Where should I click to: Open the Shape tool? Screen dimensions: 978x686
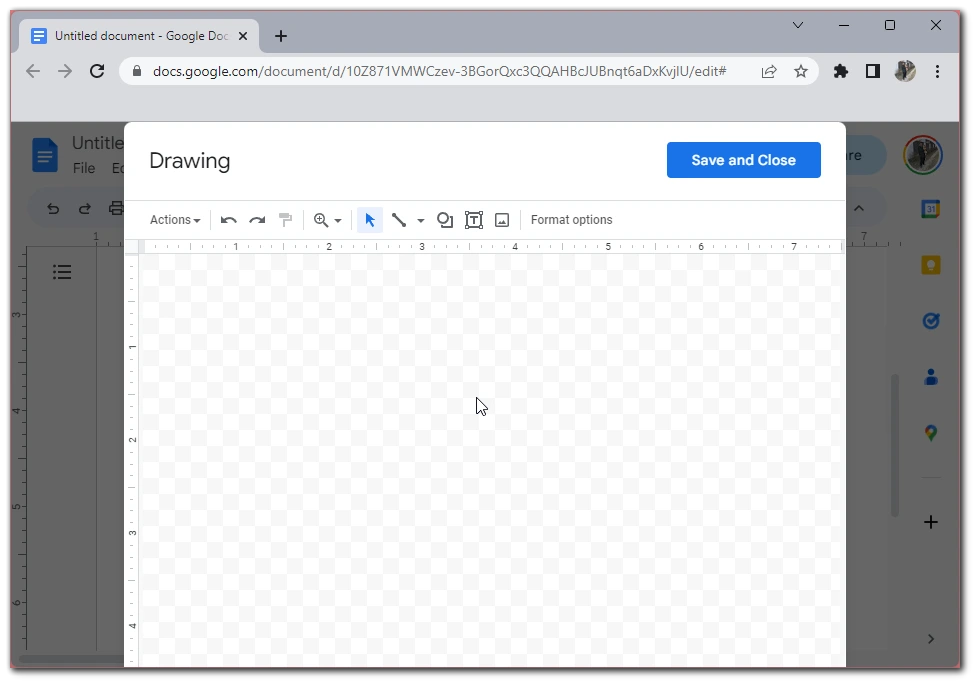[445, 220]
